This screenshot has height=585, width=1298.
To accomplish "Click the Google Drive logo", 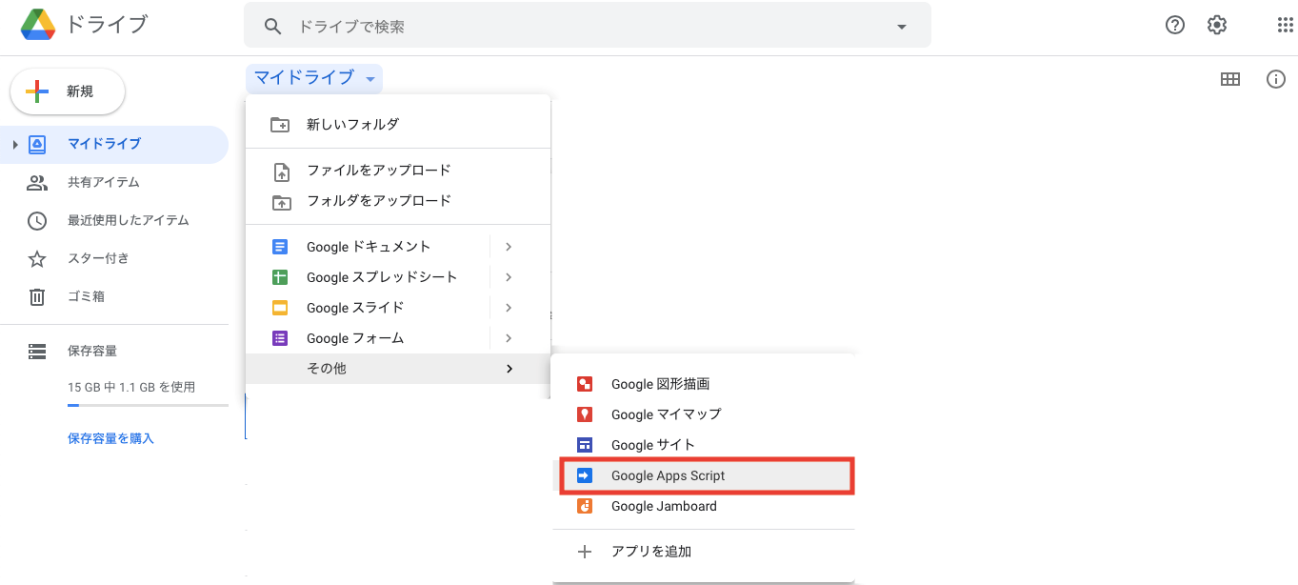I will [x=38, y=25].
